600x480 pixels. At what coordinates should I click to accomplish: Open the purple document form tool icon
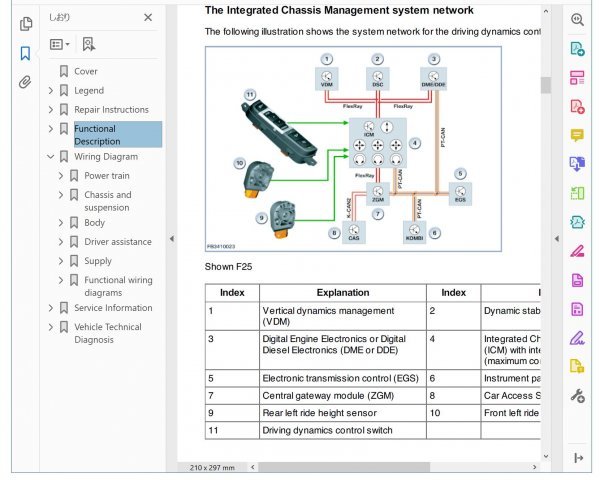click(x=577, y=279)
